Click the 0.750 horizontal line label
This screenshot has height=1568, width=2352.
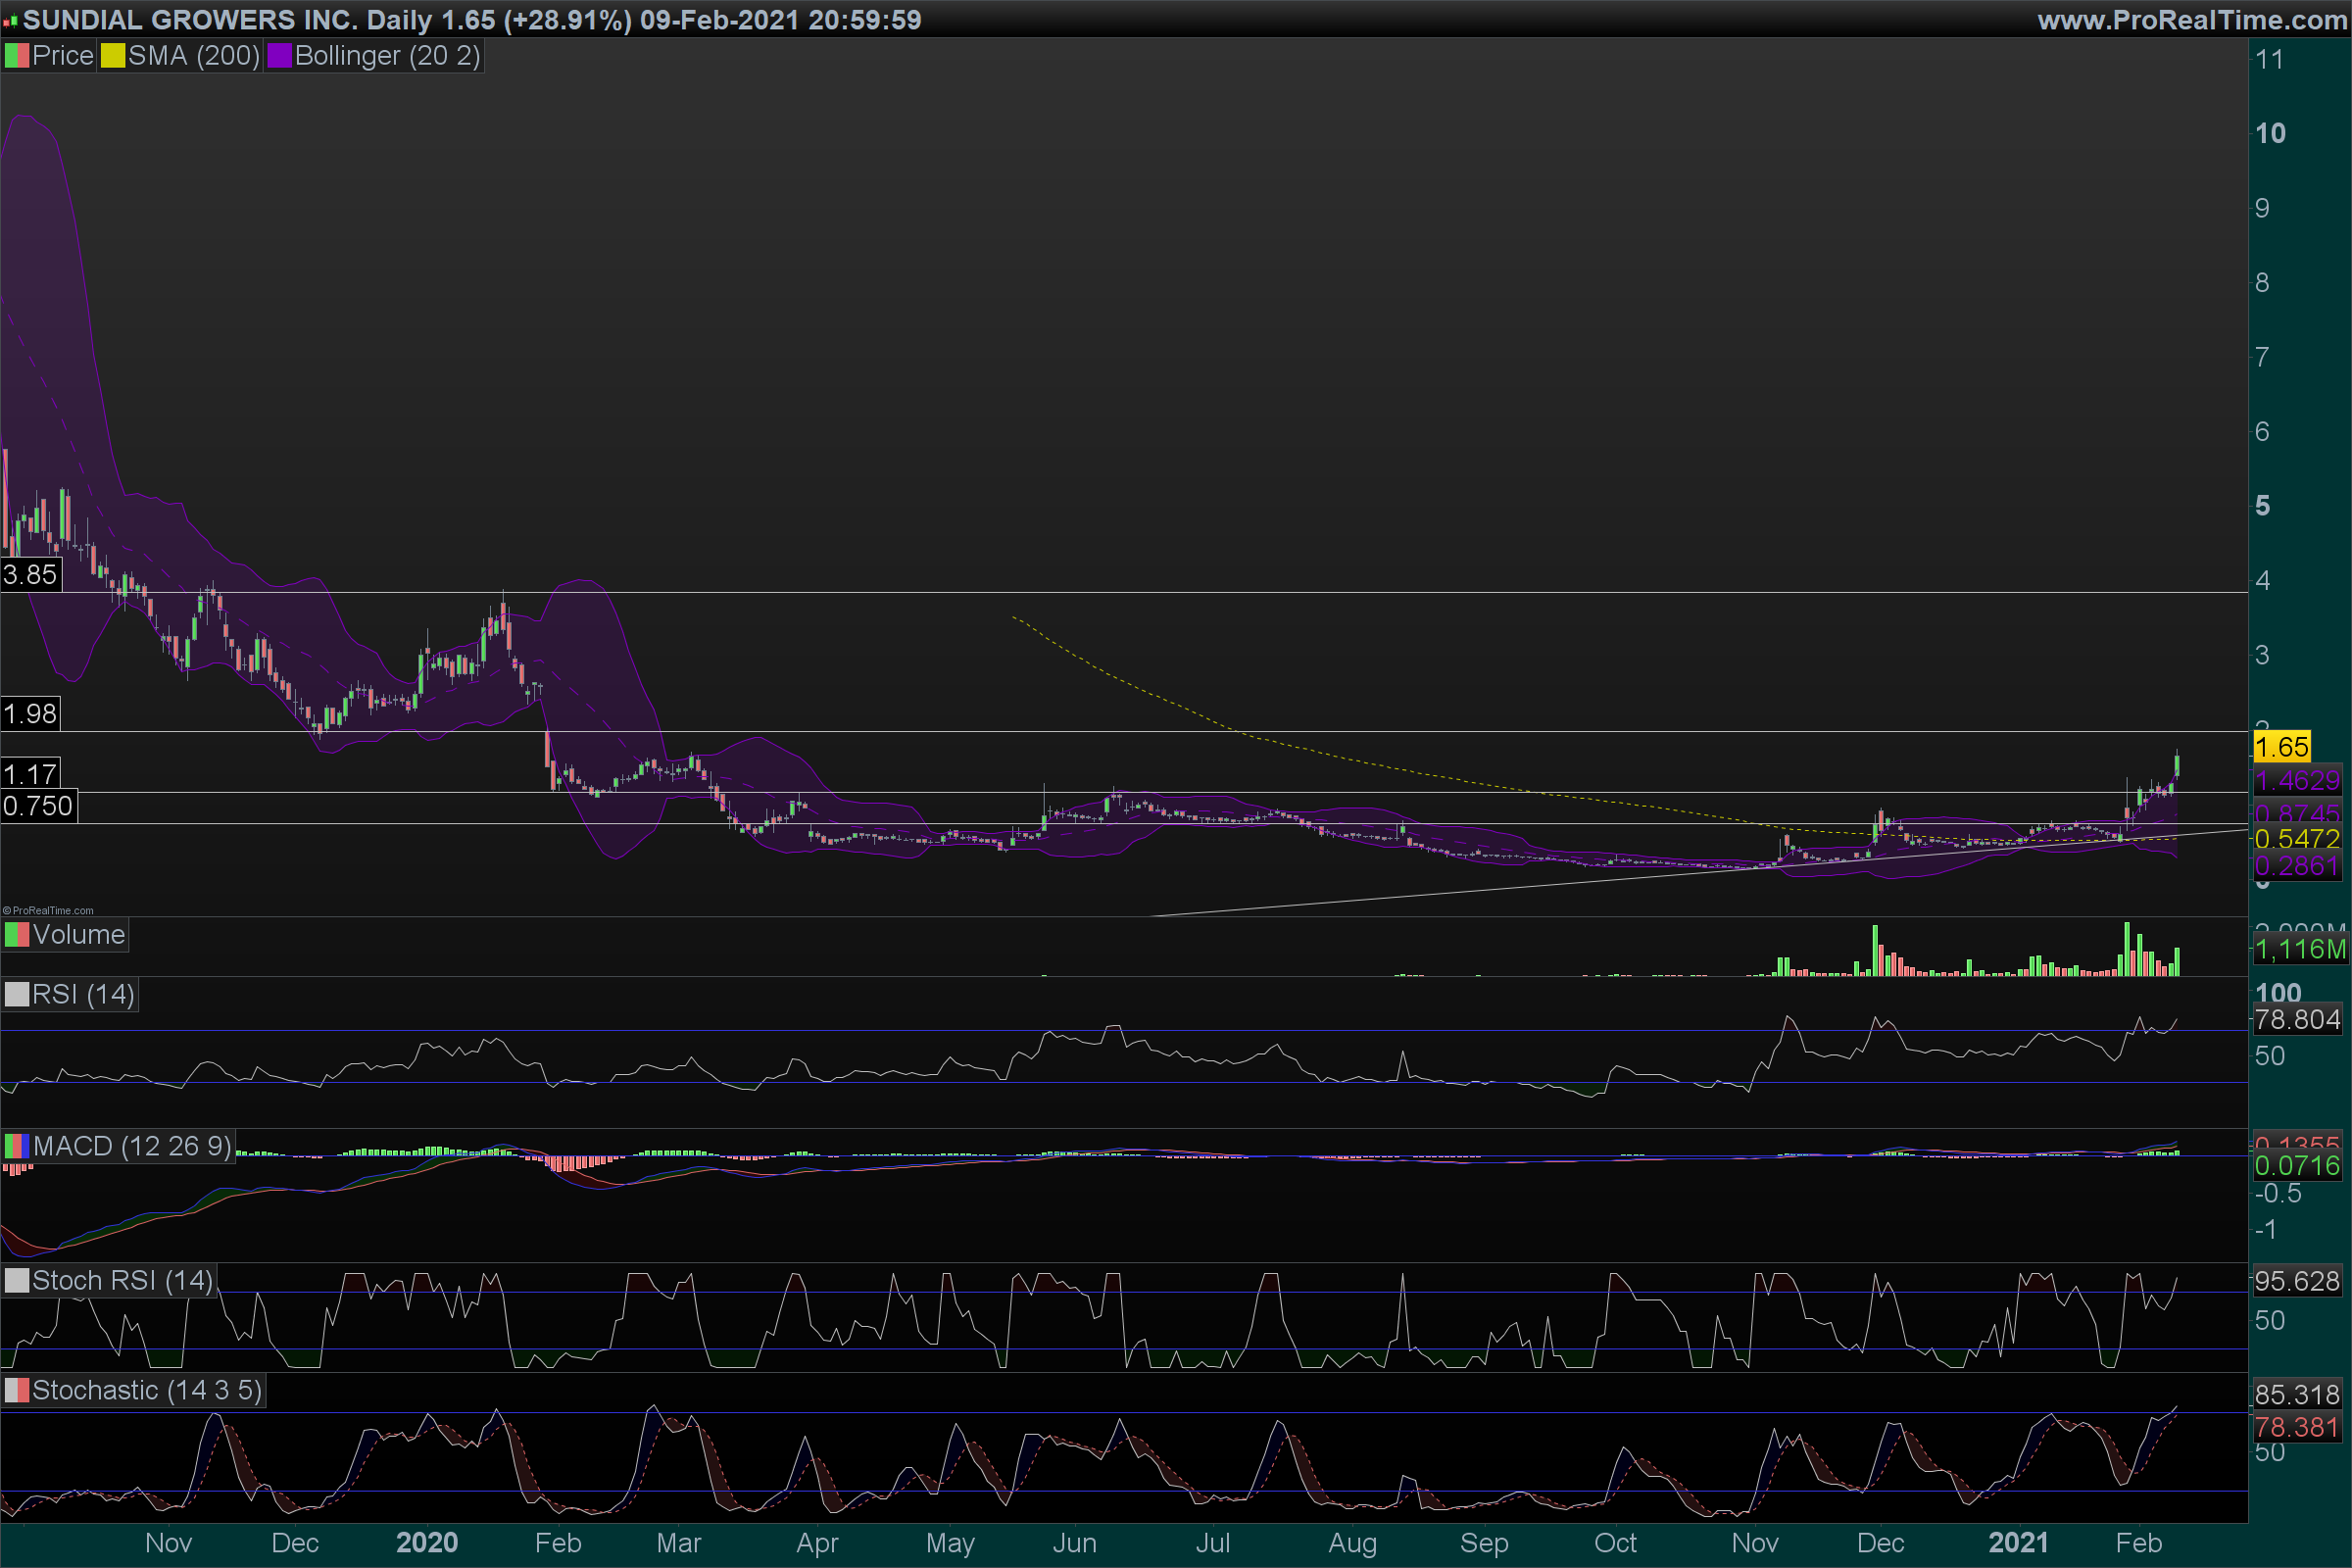coord(38,806)
